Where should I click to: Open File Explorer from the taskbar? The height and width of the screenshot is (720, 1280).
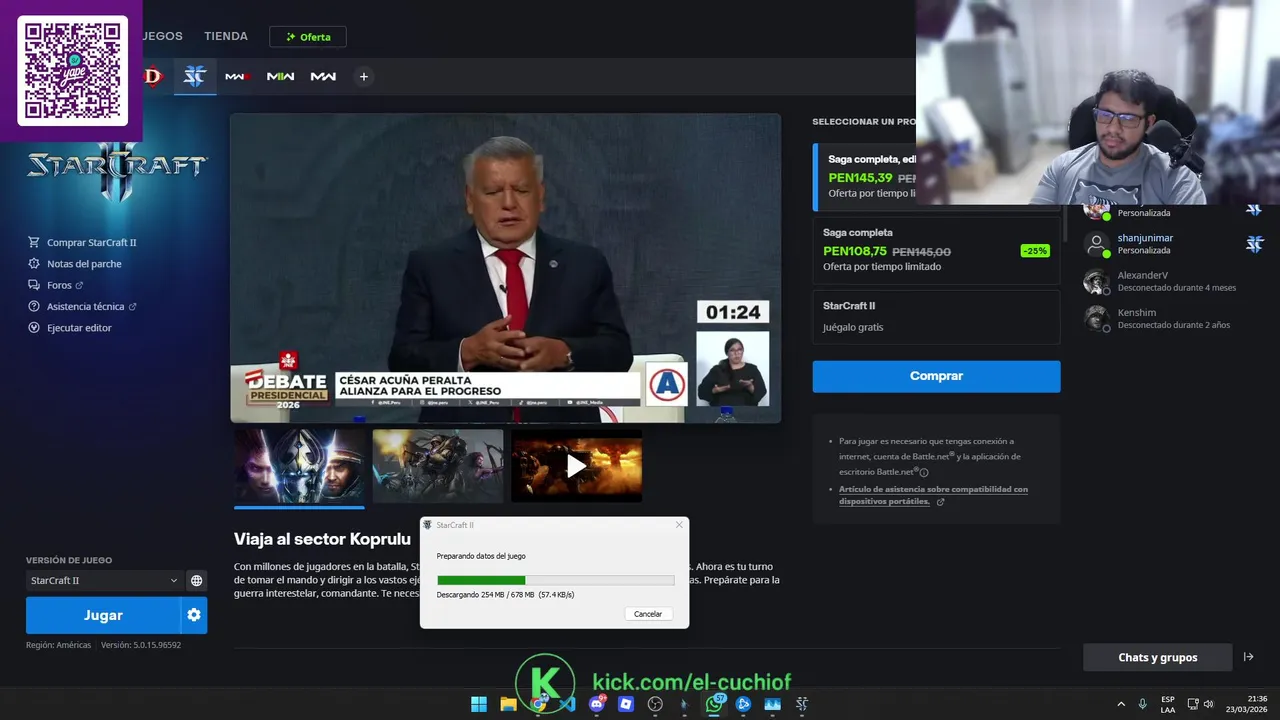coord(509,704)
